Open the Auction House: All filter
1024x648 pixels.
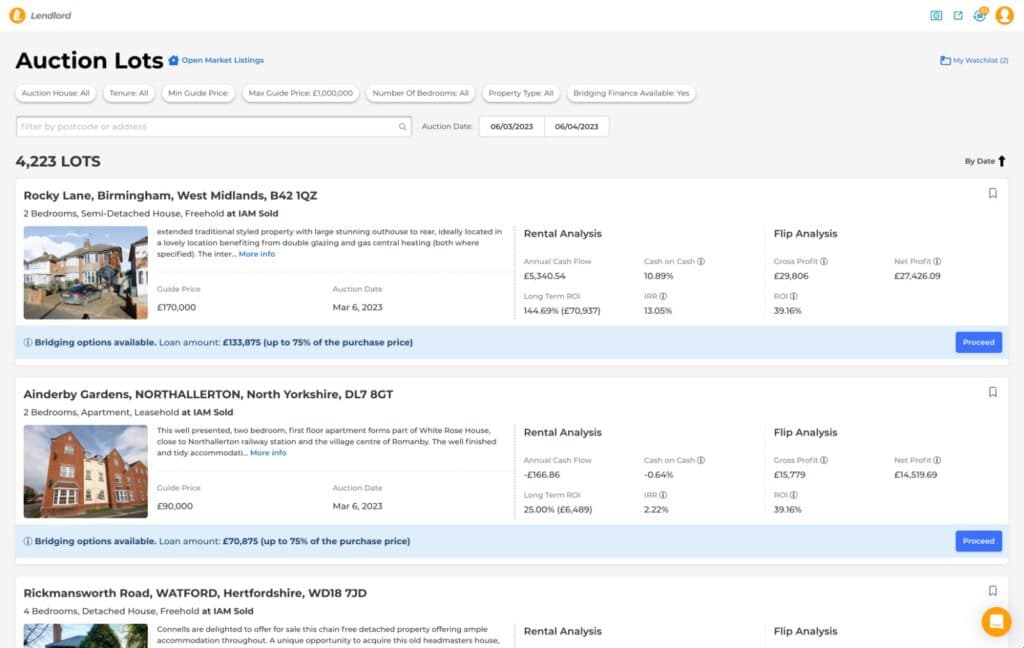click(x=56, y=93)
